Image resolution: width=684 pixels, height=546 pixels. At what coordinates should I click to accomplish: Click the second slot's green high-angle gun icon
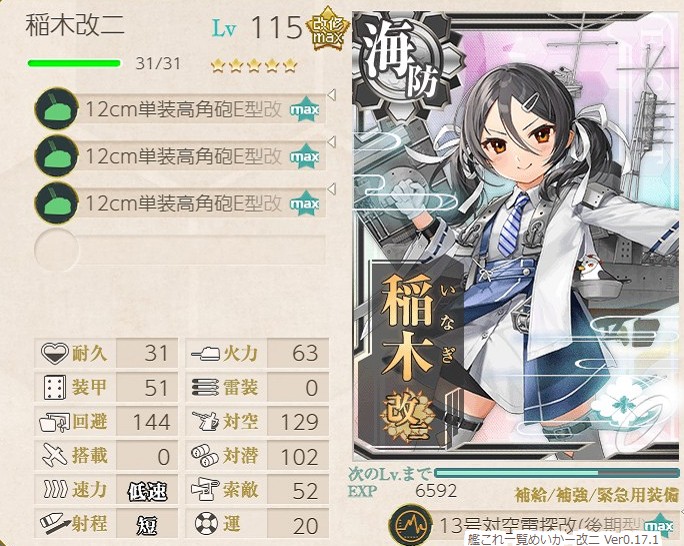click(x=56, y=156)
